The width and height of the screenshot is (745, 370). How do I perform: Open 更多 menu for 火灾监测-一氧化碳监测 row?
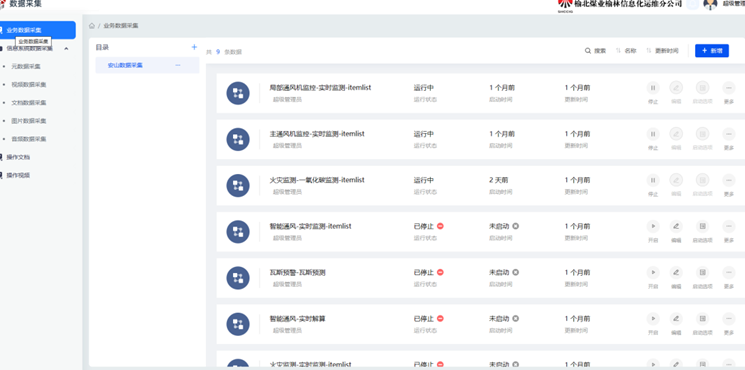729,180
